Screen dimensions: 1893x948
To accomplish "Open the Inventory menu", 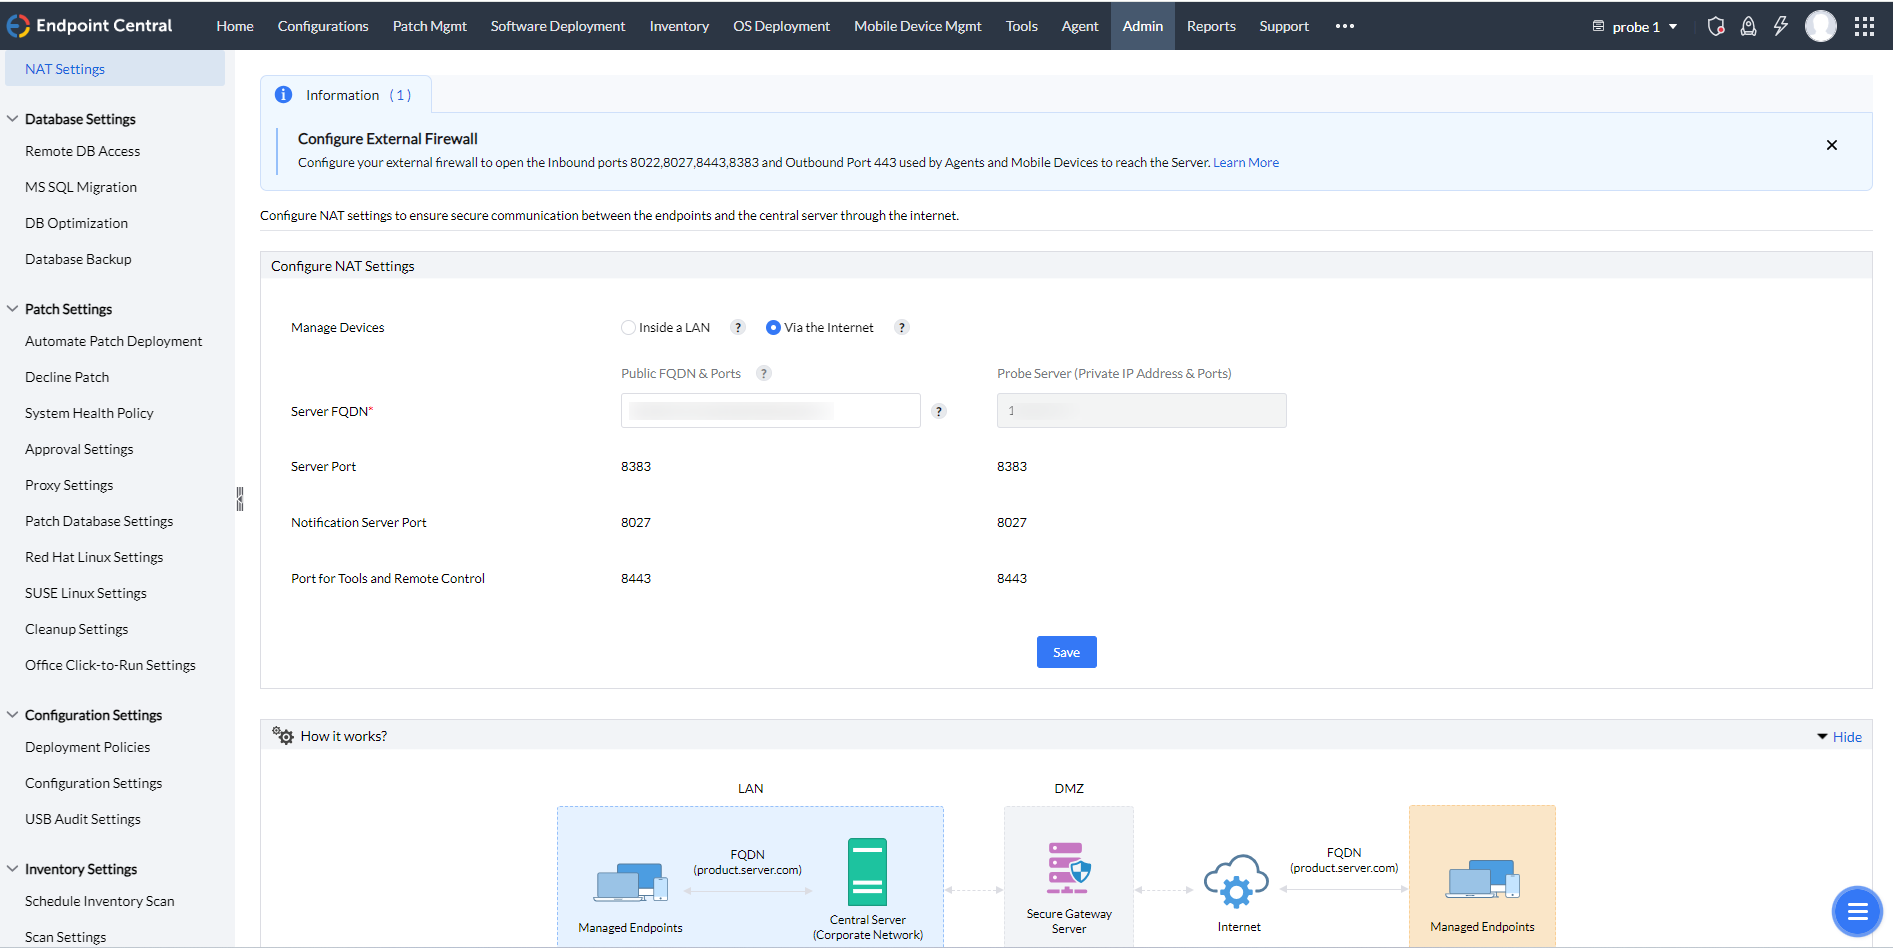I will coord(679,26).
